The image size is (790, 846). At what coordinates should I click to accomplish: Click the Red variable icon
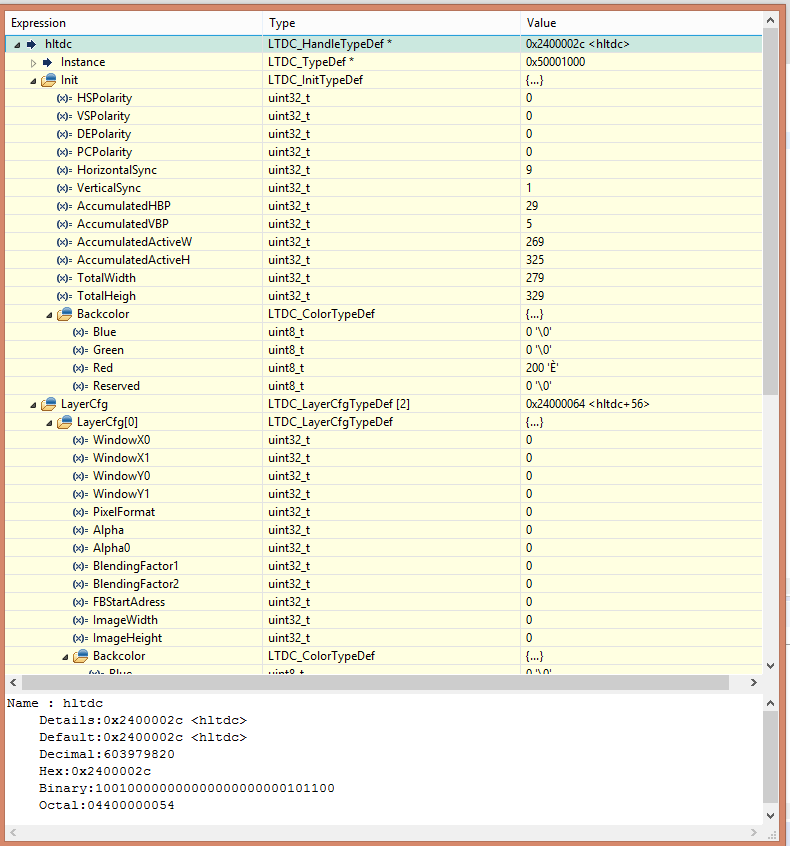(80, 368)
